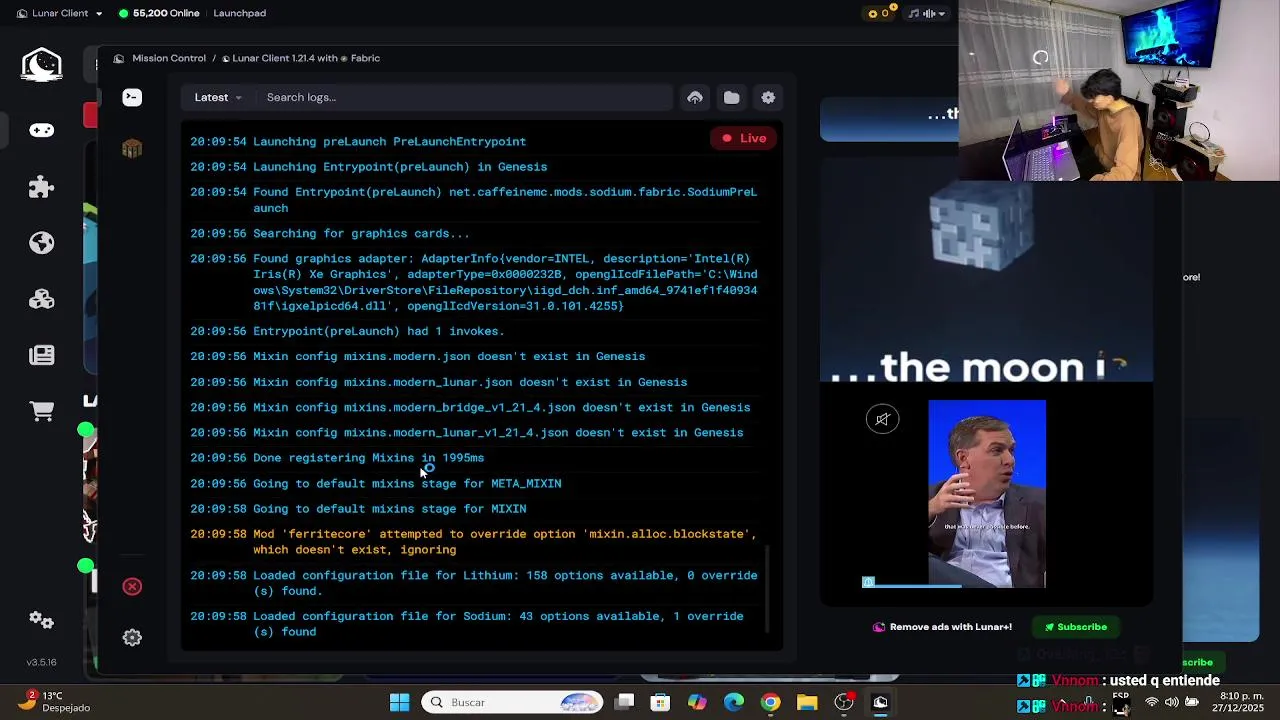Open the Windows Start menu
The width and height of the screenshot is (1280, 720).
(399, 702)
